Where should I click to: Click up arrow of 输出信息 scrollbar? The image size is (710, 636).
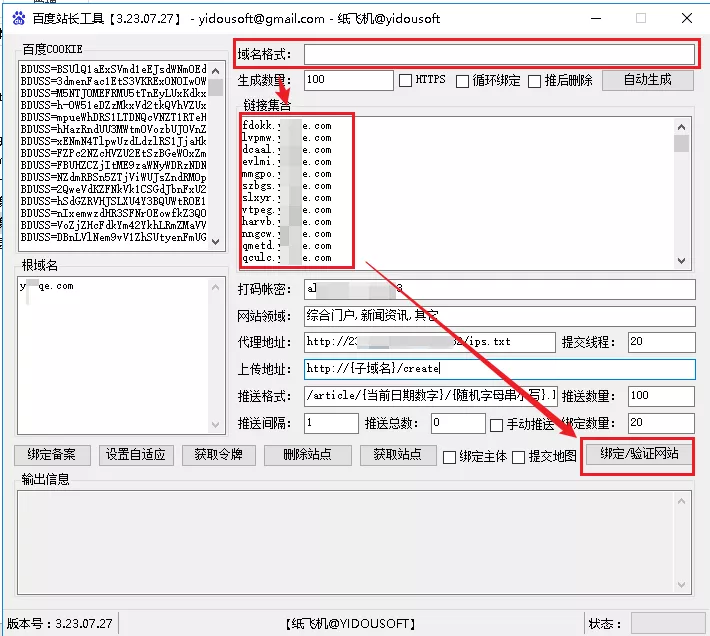pyautogui.click(x=681, y=501)
